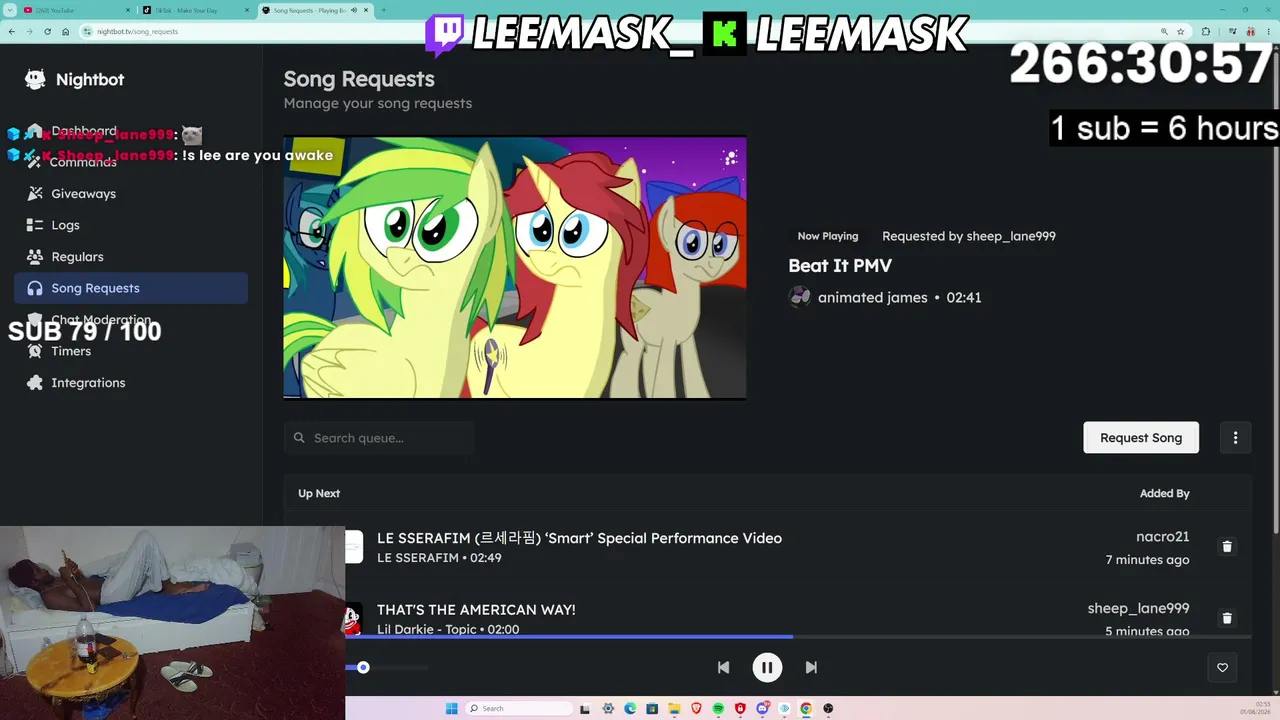The height and width of the screenshot is (720, 1280).
Task: Click the 'Beat It PMV' song title
Action: (x=840, y=265)
